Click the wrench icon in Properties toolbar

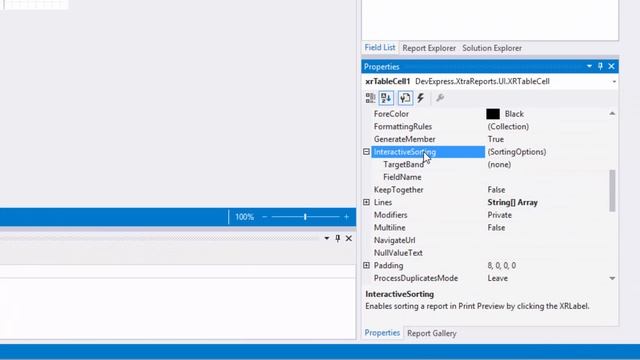pos(440,98)
